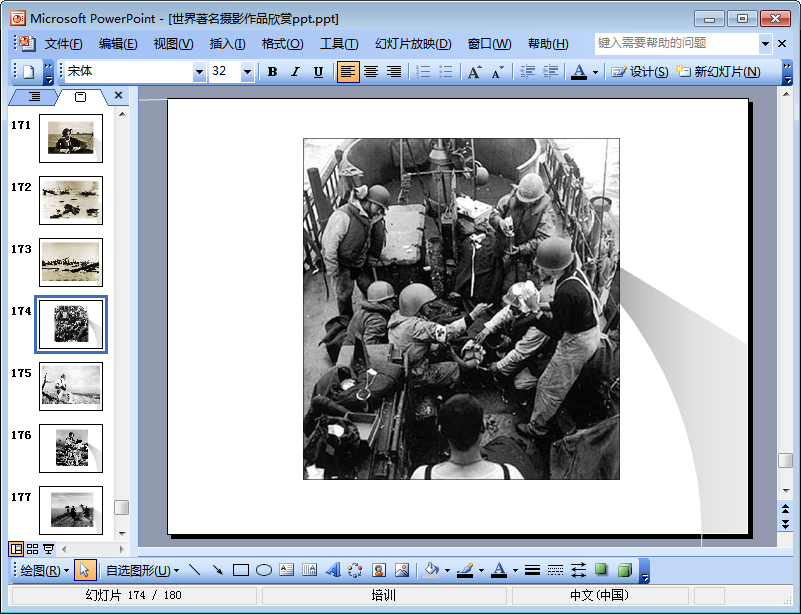Toggle Underline formatting
Screen dimensions: 801x614
tap(318, 72)
